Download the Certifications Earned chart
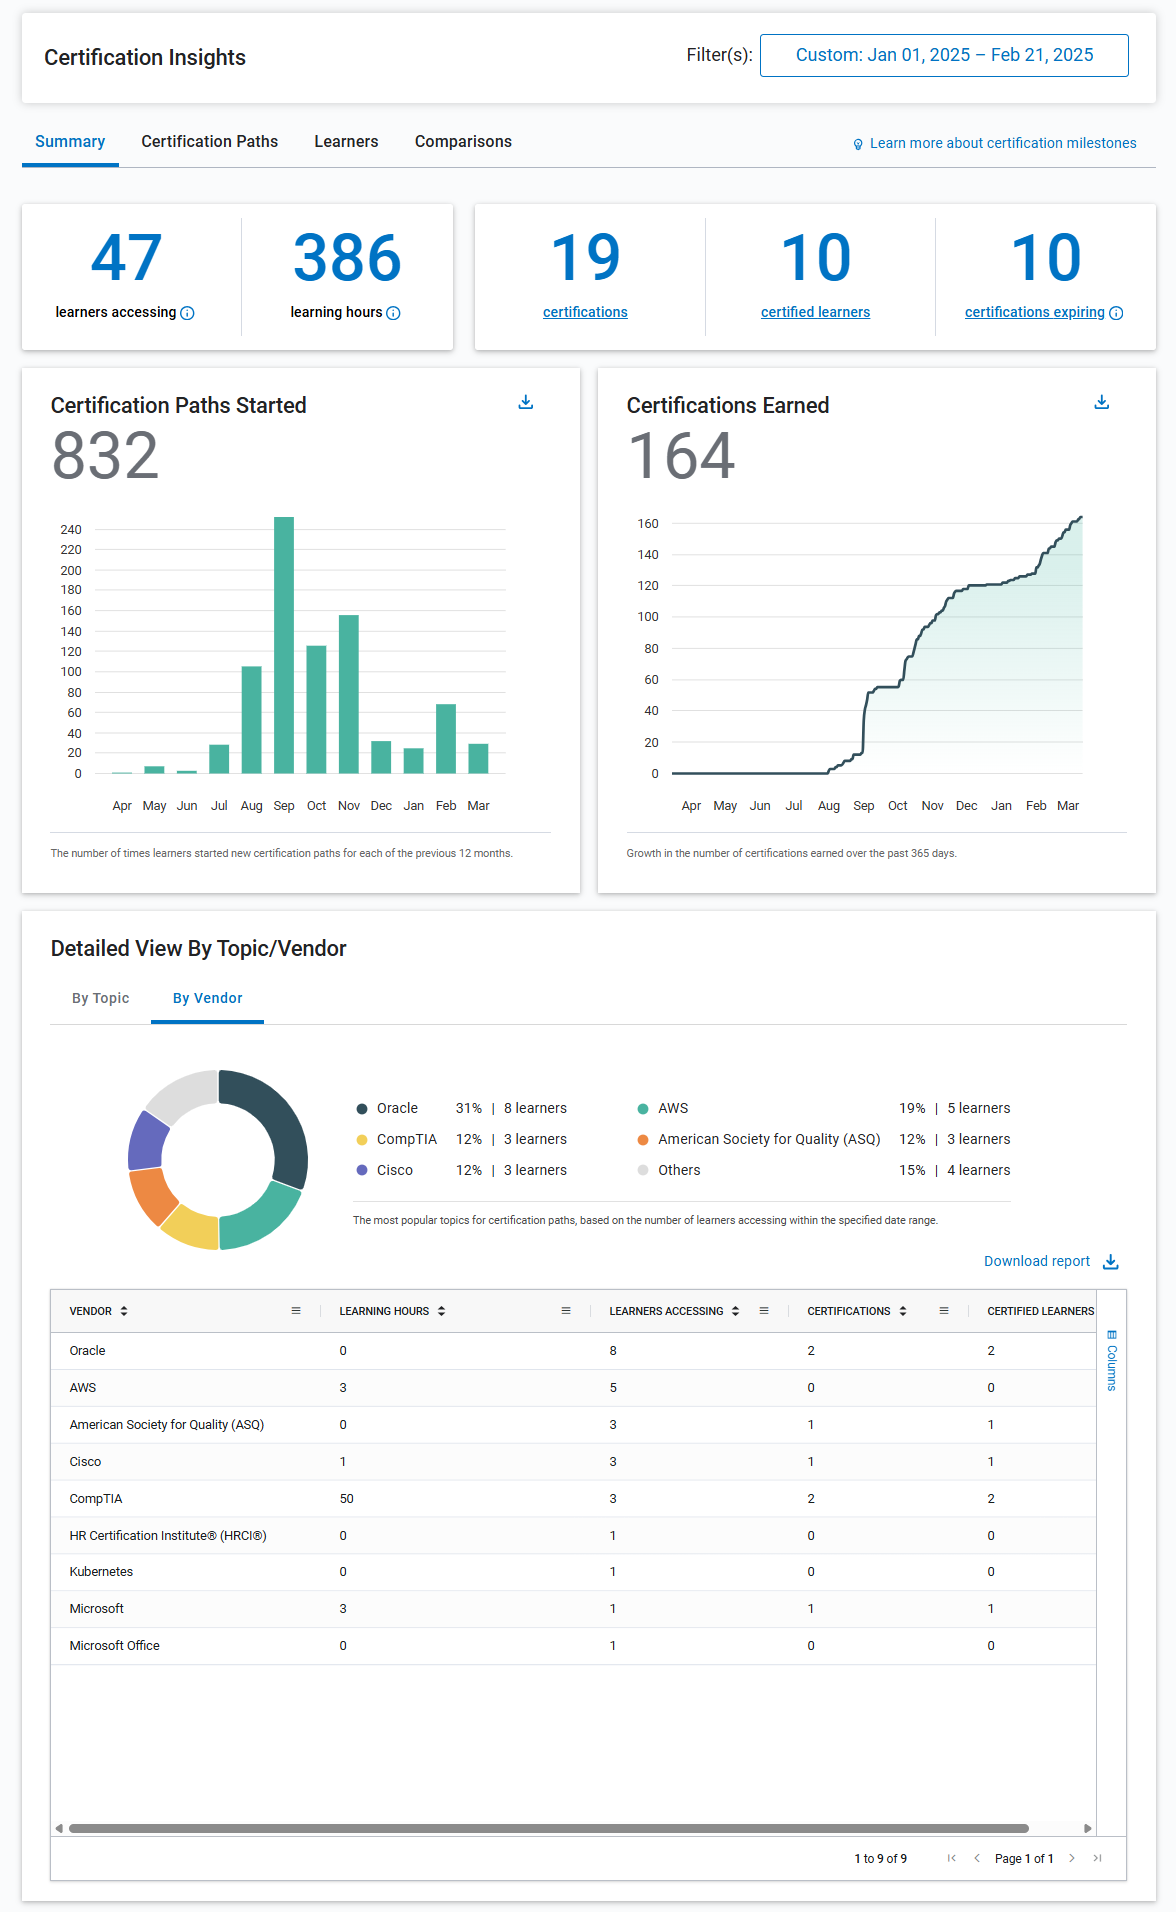Screen dimensions: 1176x1912 coord(1101,402)
